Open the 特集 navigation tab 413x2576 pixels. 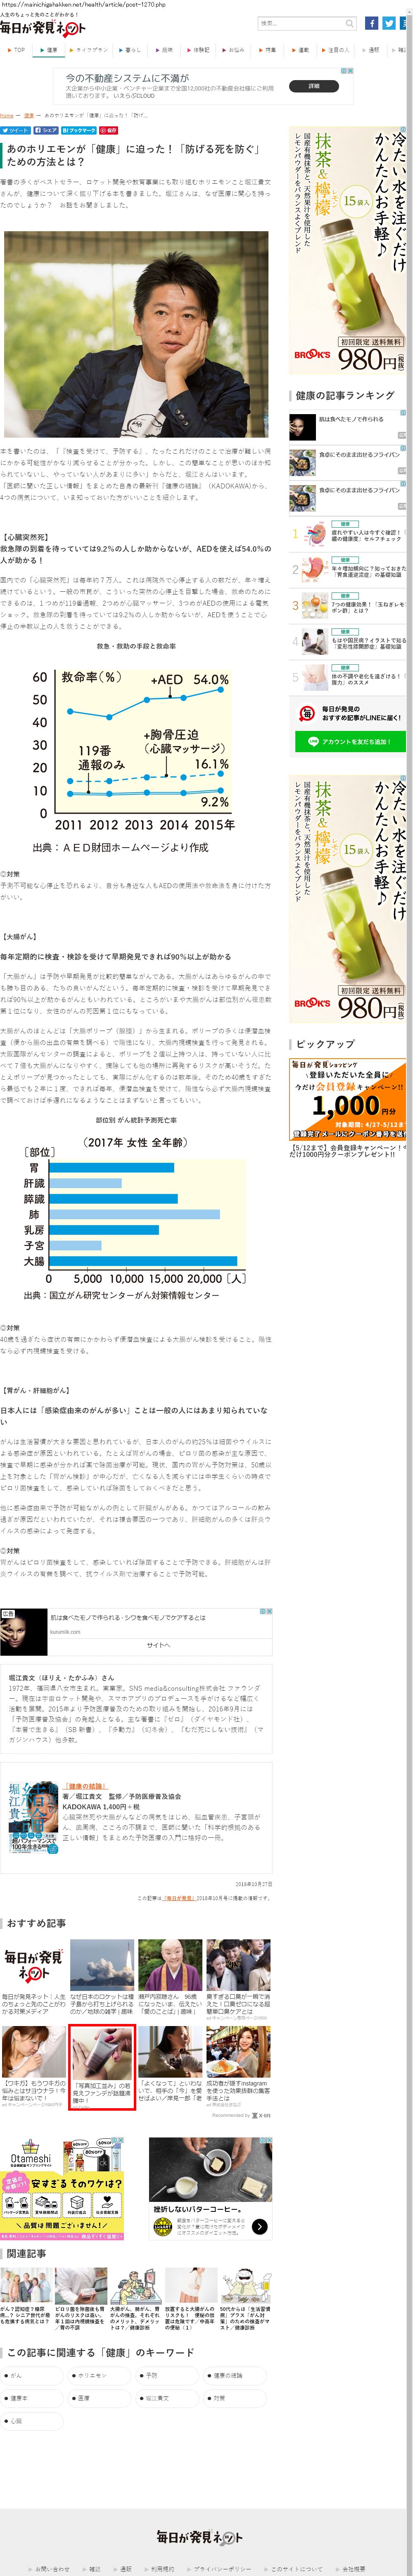269,49
